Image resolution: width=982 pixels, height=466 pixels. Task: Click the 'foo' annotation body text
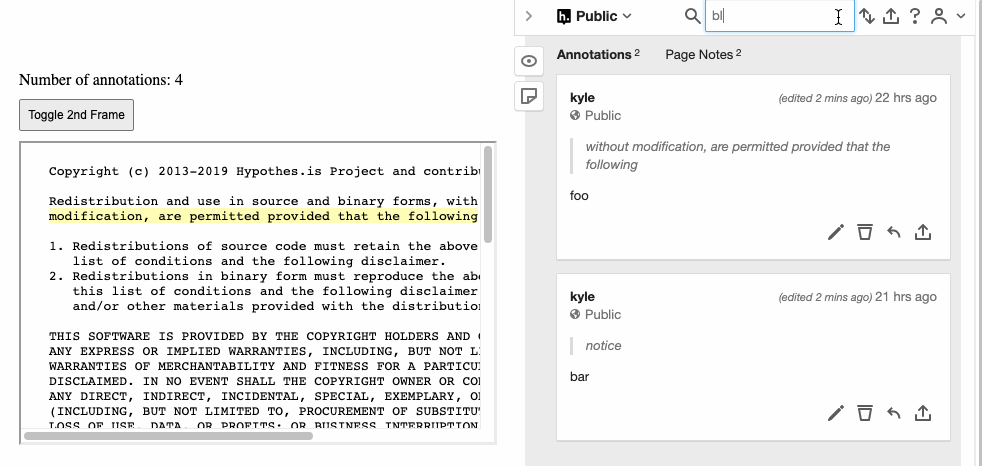[579, 195]
